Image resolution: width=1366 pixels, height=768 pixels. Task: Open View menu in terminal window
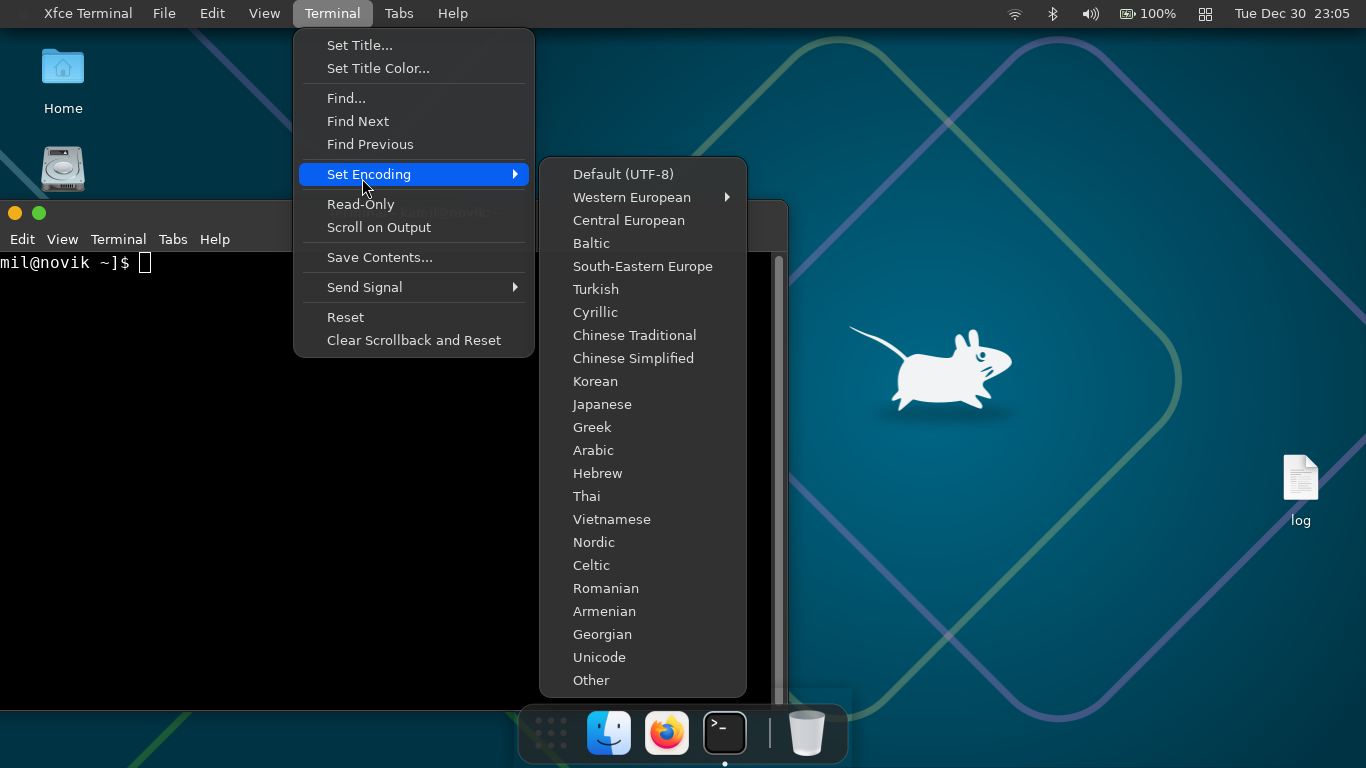pos(62,239)
